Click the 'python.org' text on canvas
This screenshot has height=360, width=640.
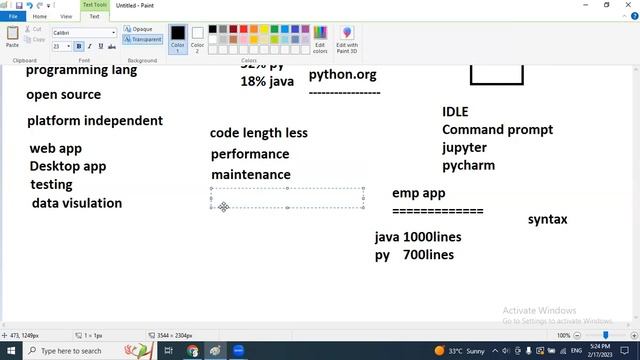[342, 75]
